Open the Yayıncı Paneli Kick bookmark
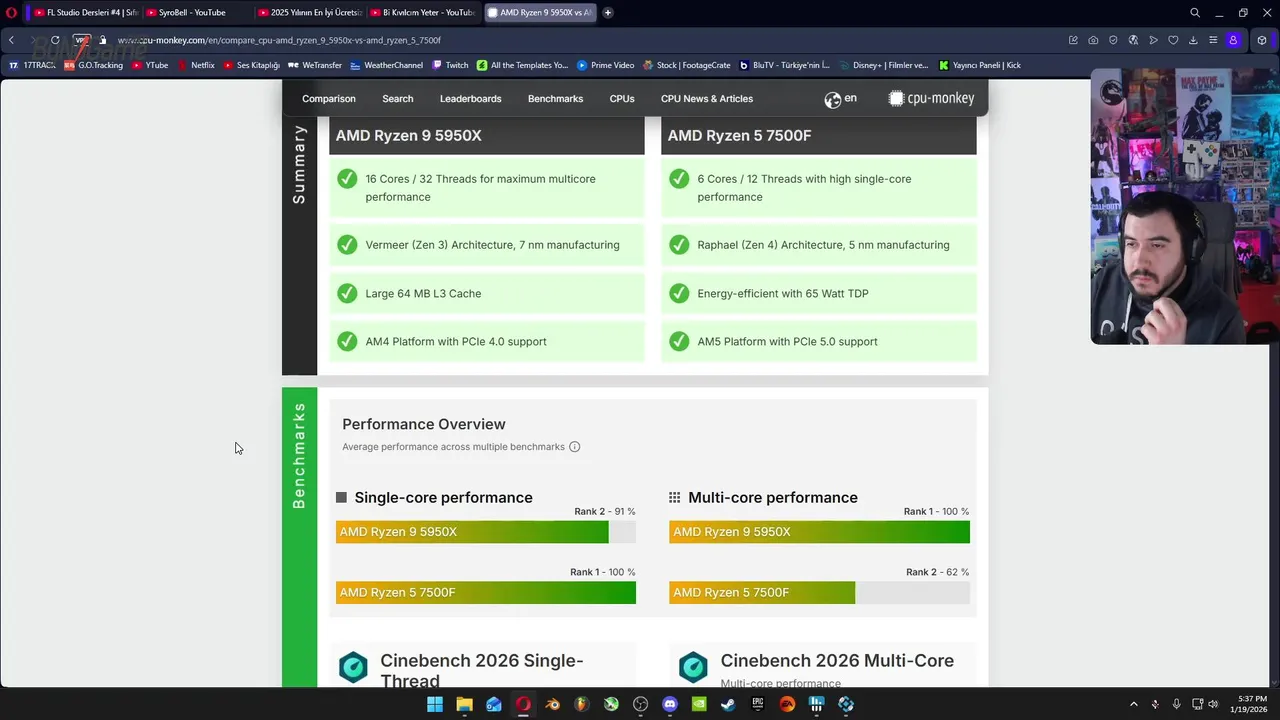 click(980, 65)
